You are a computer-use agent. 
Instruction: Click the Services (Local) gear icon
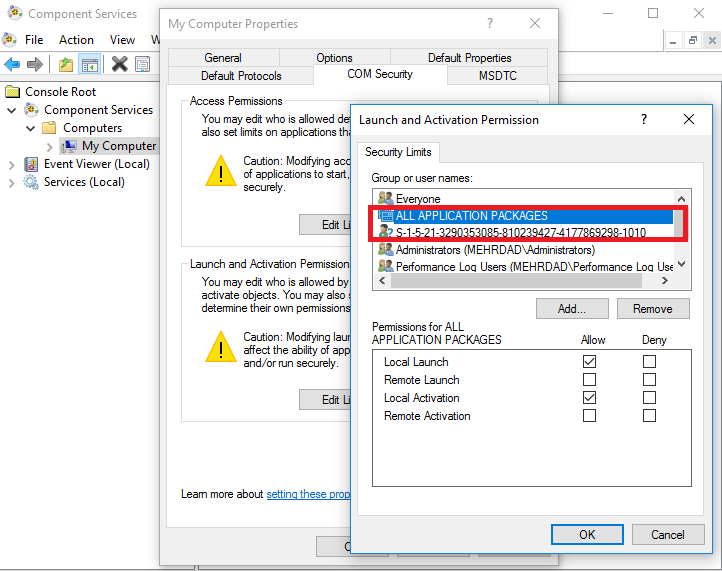click(x=31, y=182)
